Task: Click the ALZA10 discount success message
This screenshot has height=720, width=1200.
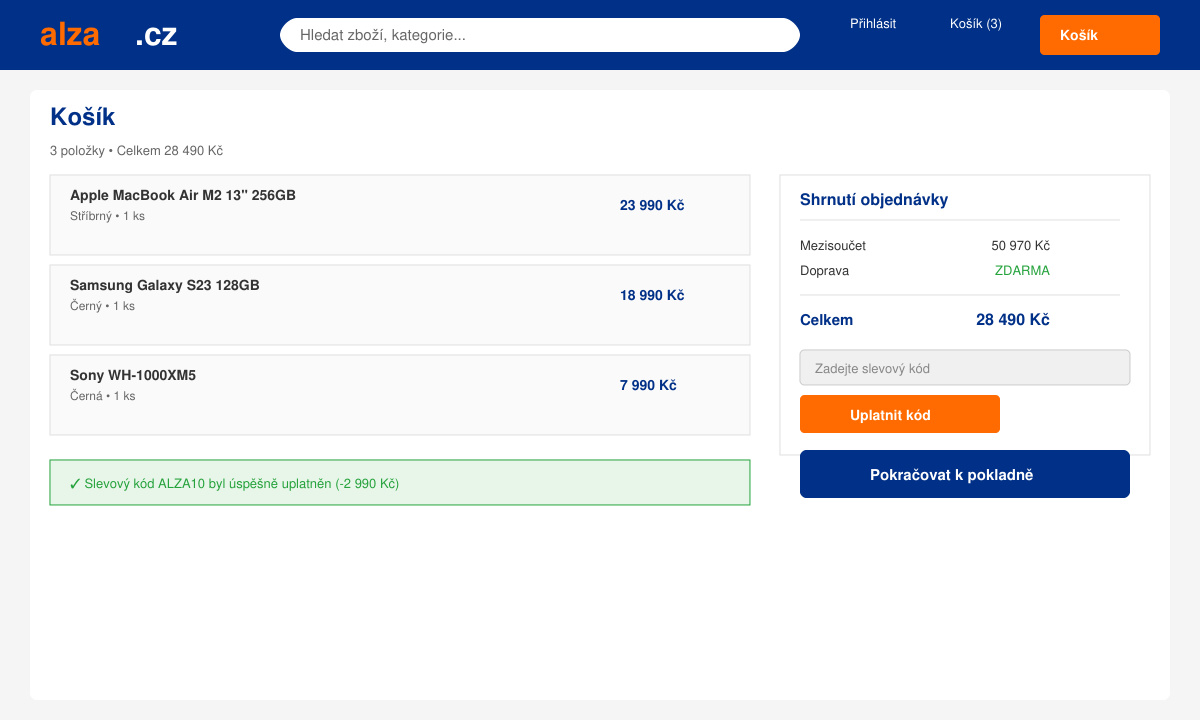Action: [400, 483]
